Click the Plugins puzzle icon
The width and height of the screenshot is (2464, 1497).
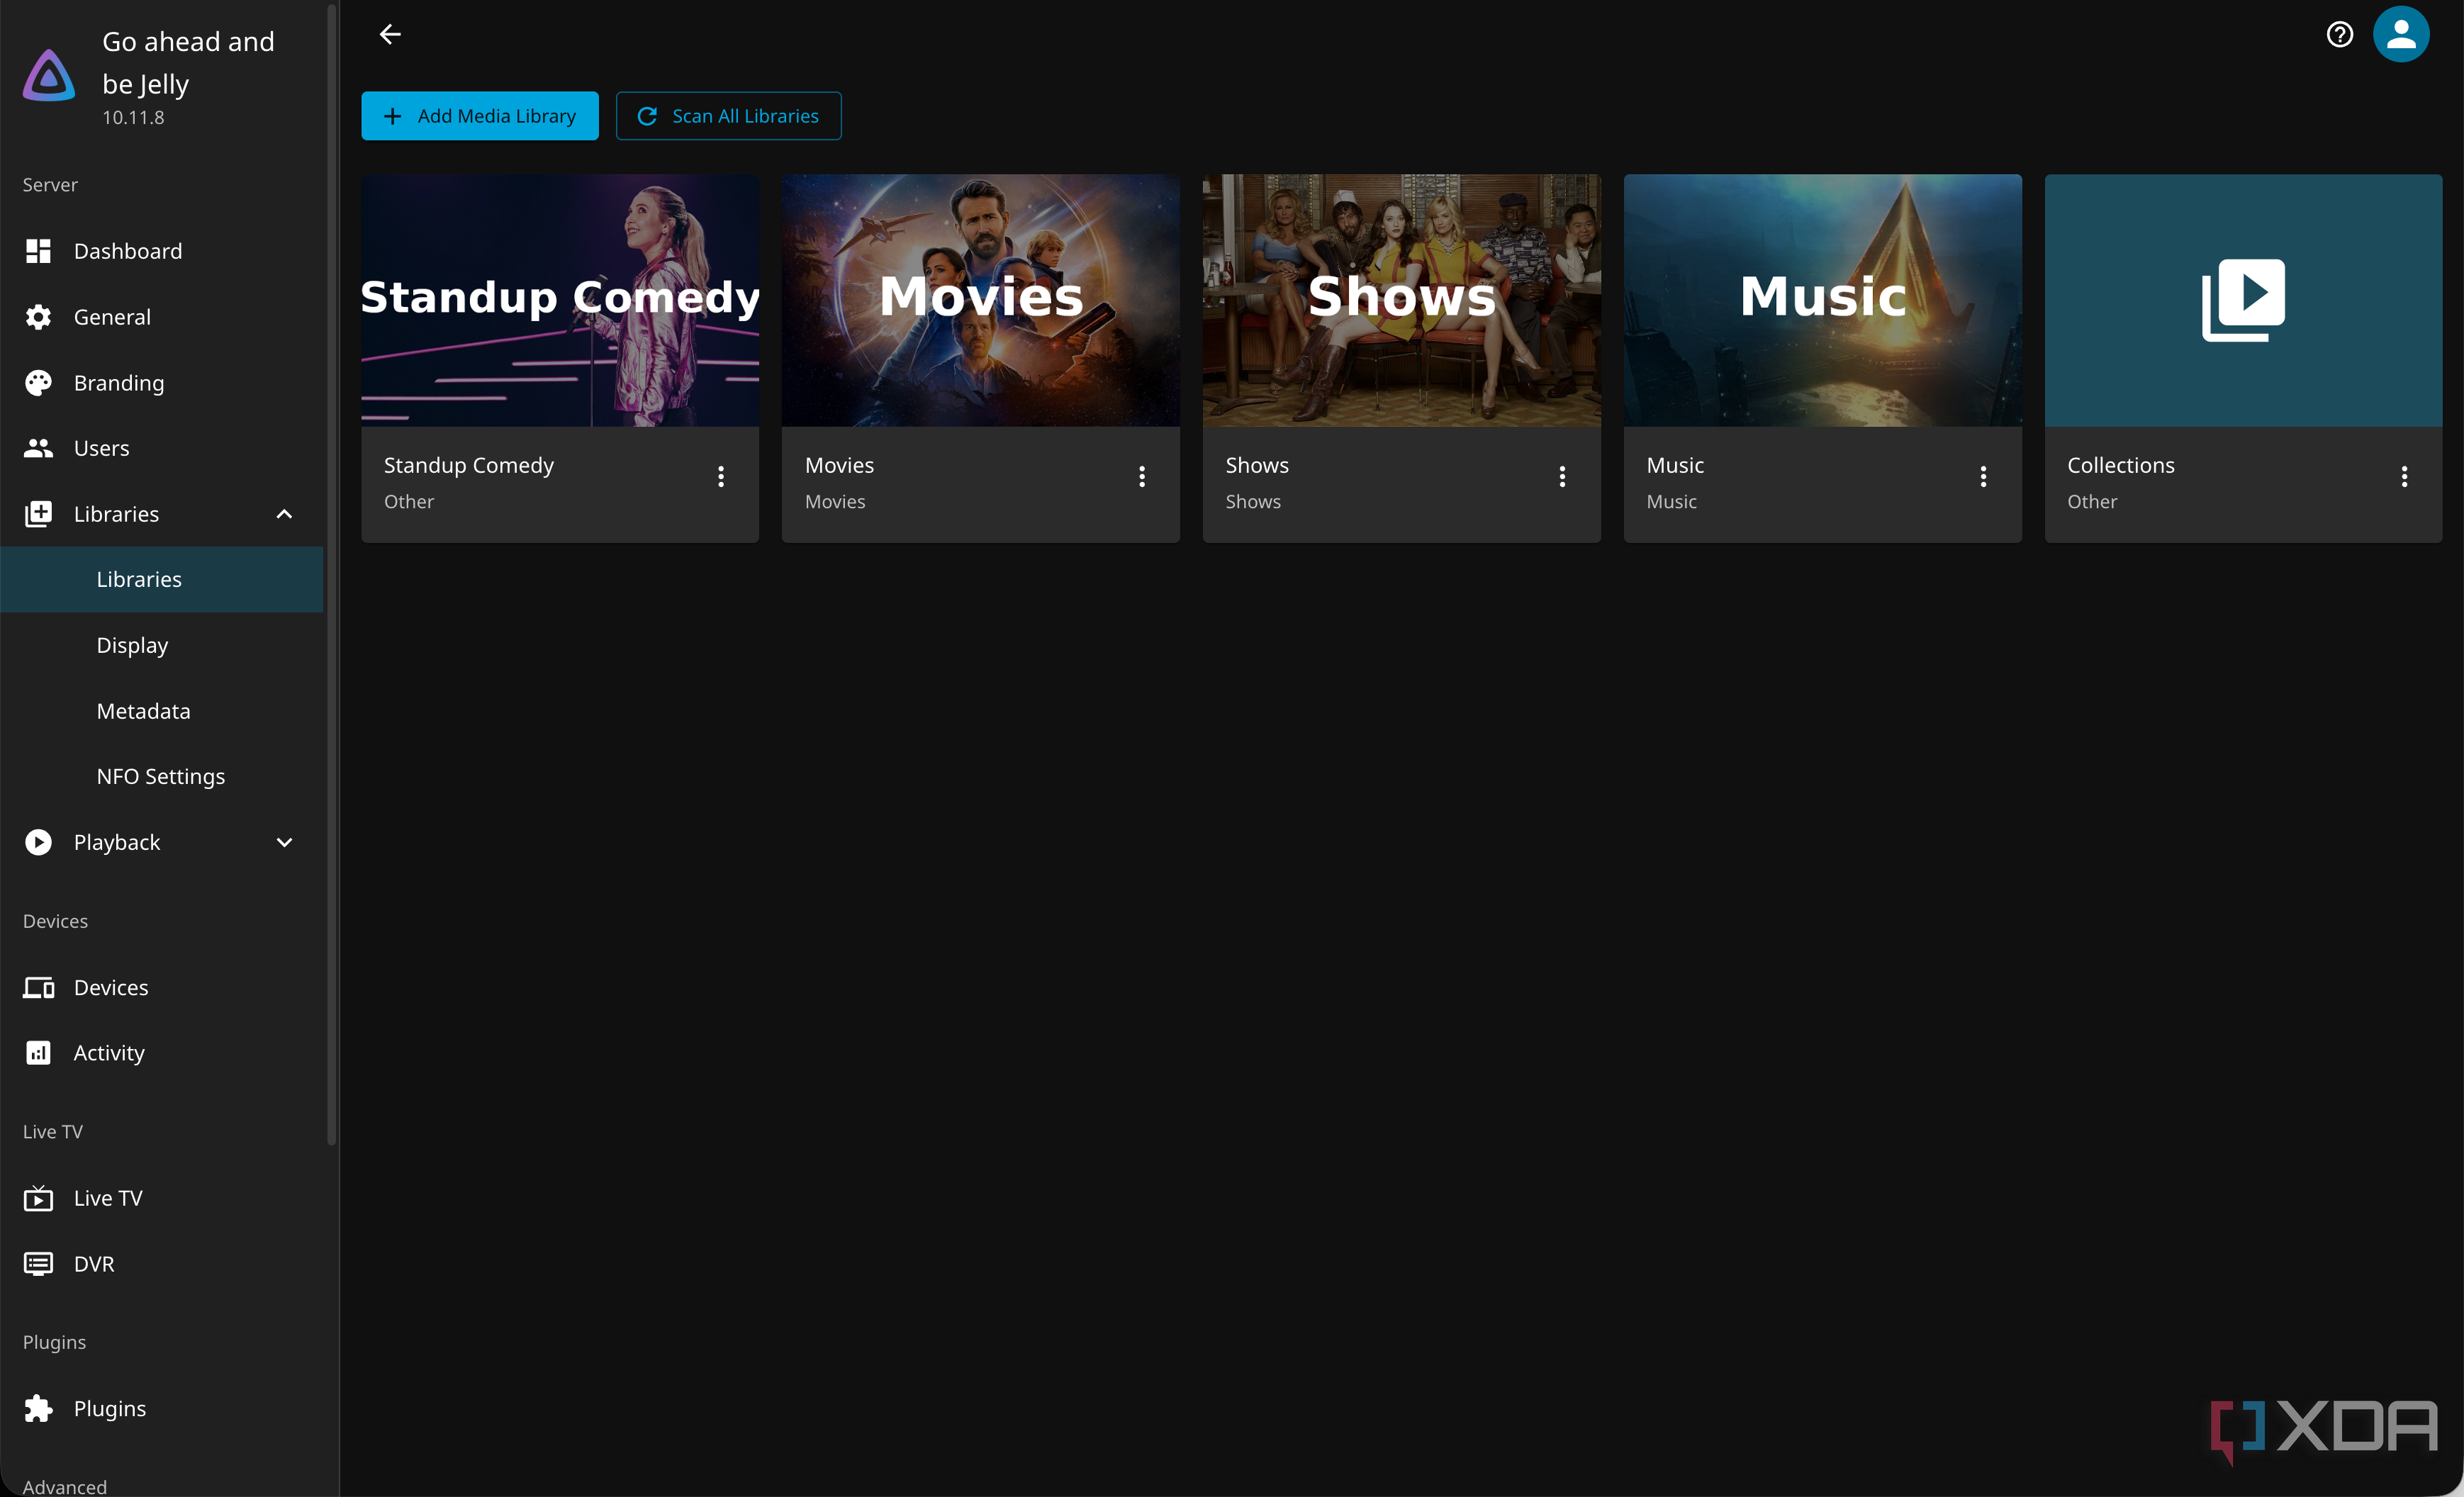click(38, 1408)
